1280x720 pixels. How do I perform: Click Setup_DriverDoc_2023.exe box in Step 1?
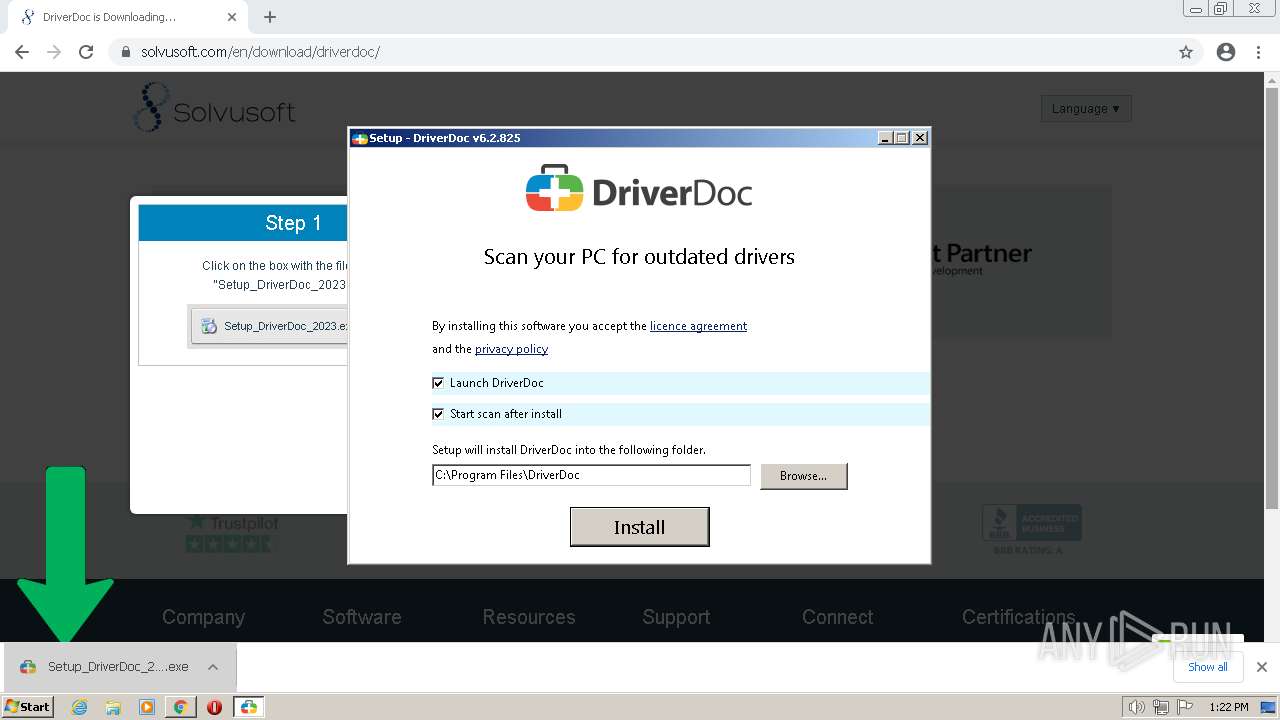[x=269, y=326]
